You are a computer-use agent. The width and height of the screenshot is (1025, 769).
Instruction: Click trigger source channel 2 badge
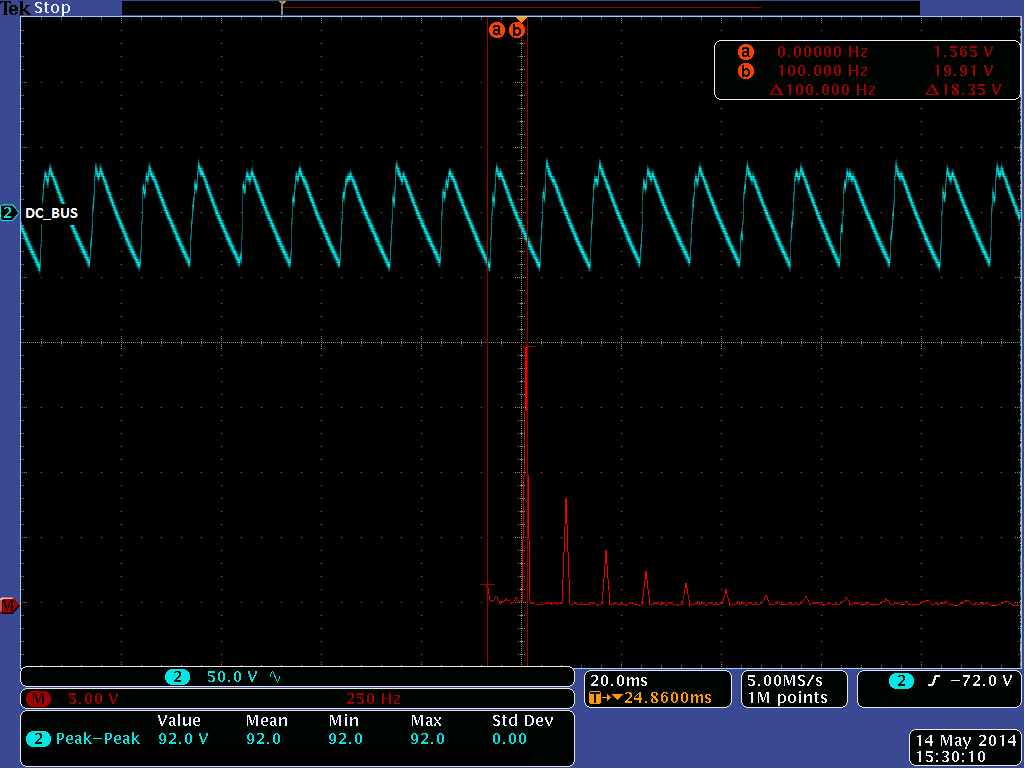tap(901, 681)
